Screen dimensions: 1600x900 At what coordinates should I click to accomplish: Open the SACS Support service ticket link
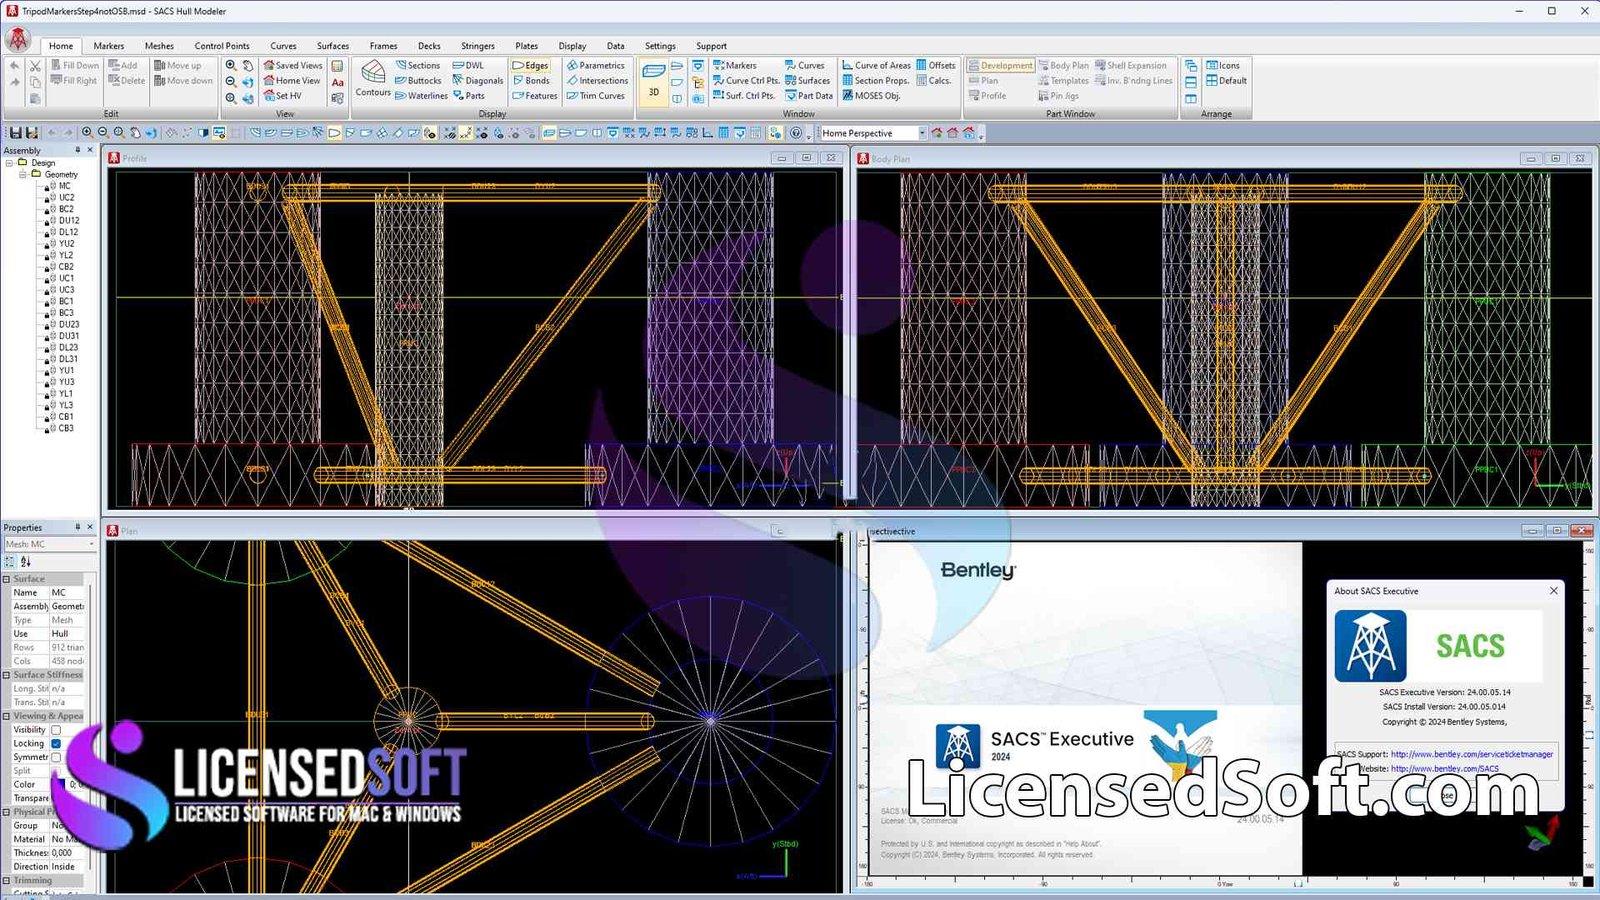(1472, 754)
